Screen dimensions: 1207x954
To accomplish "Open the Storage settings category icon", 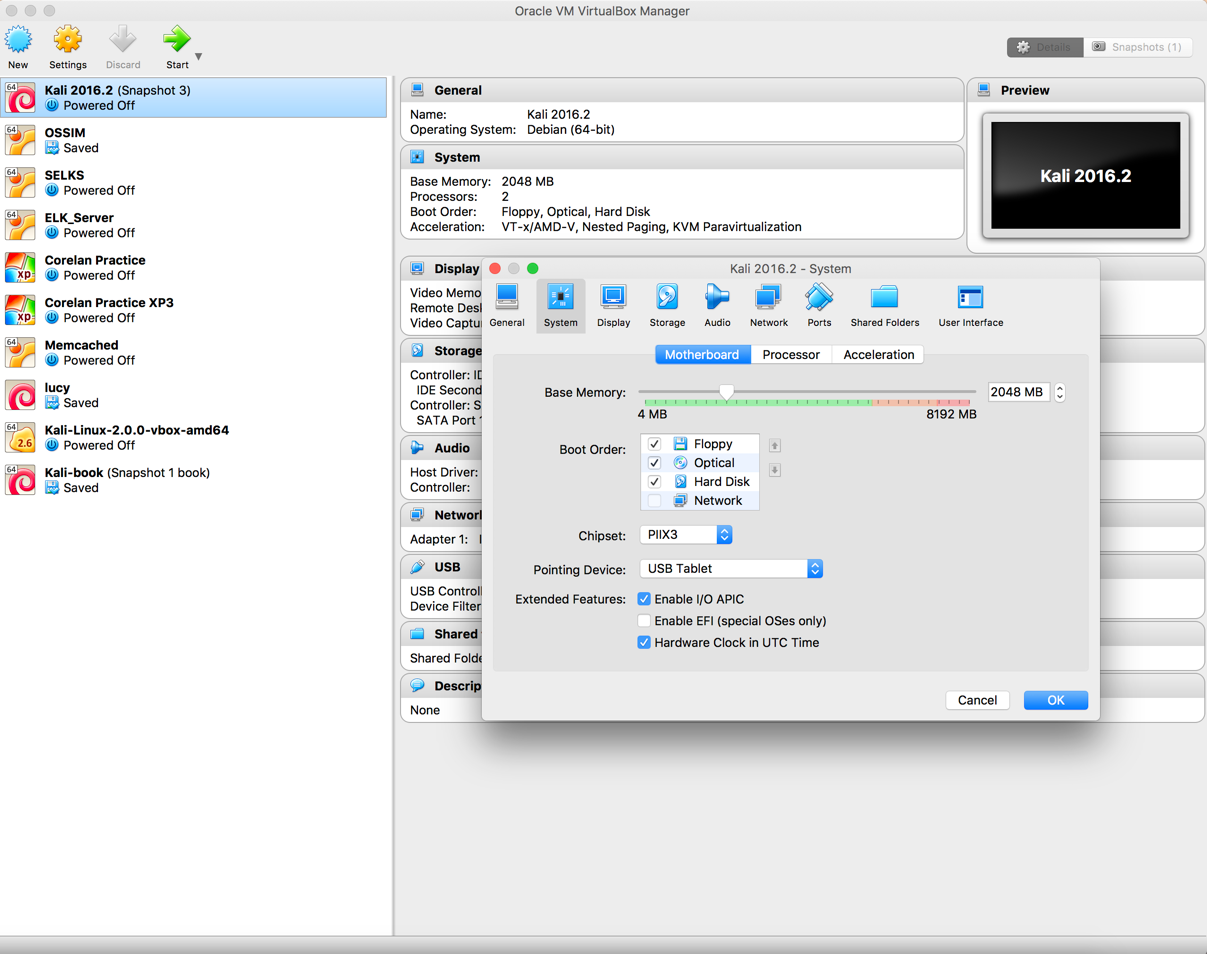I will point(667,305).
